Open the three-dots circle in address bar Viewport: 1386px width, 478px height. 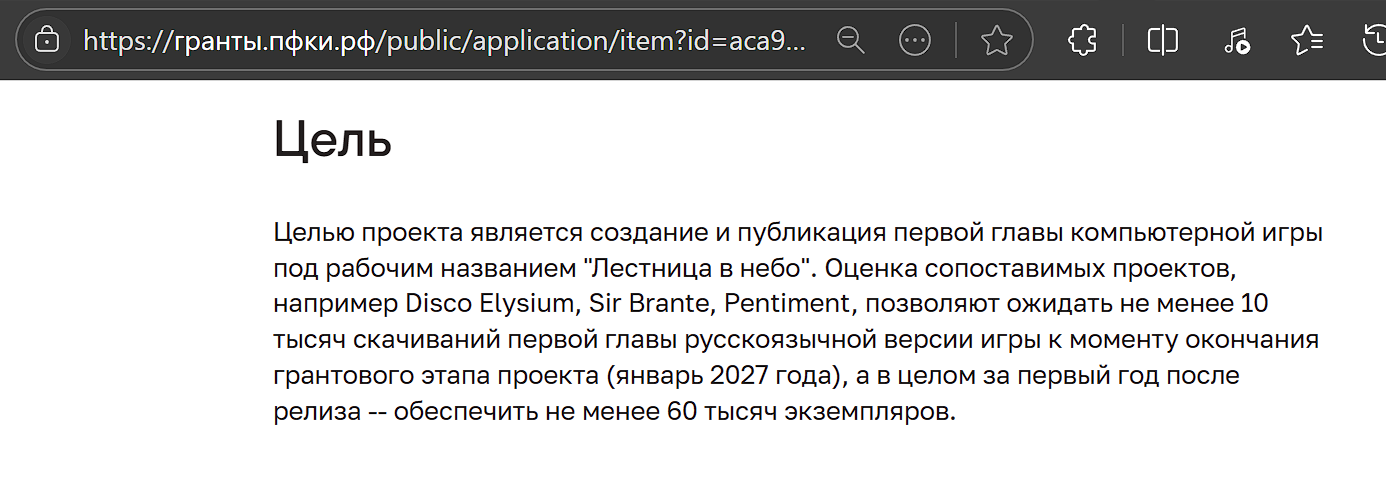click(915, 40)
